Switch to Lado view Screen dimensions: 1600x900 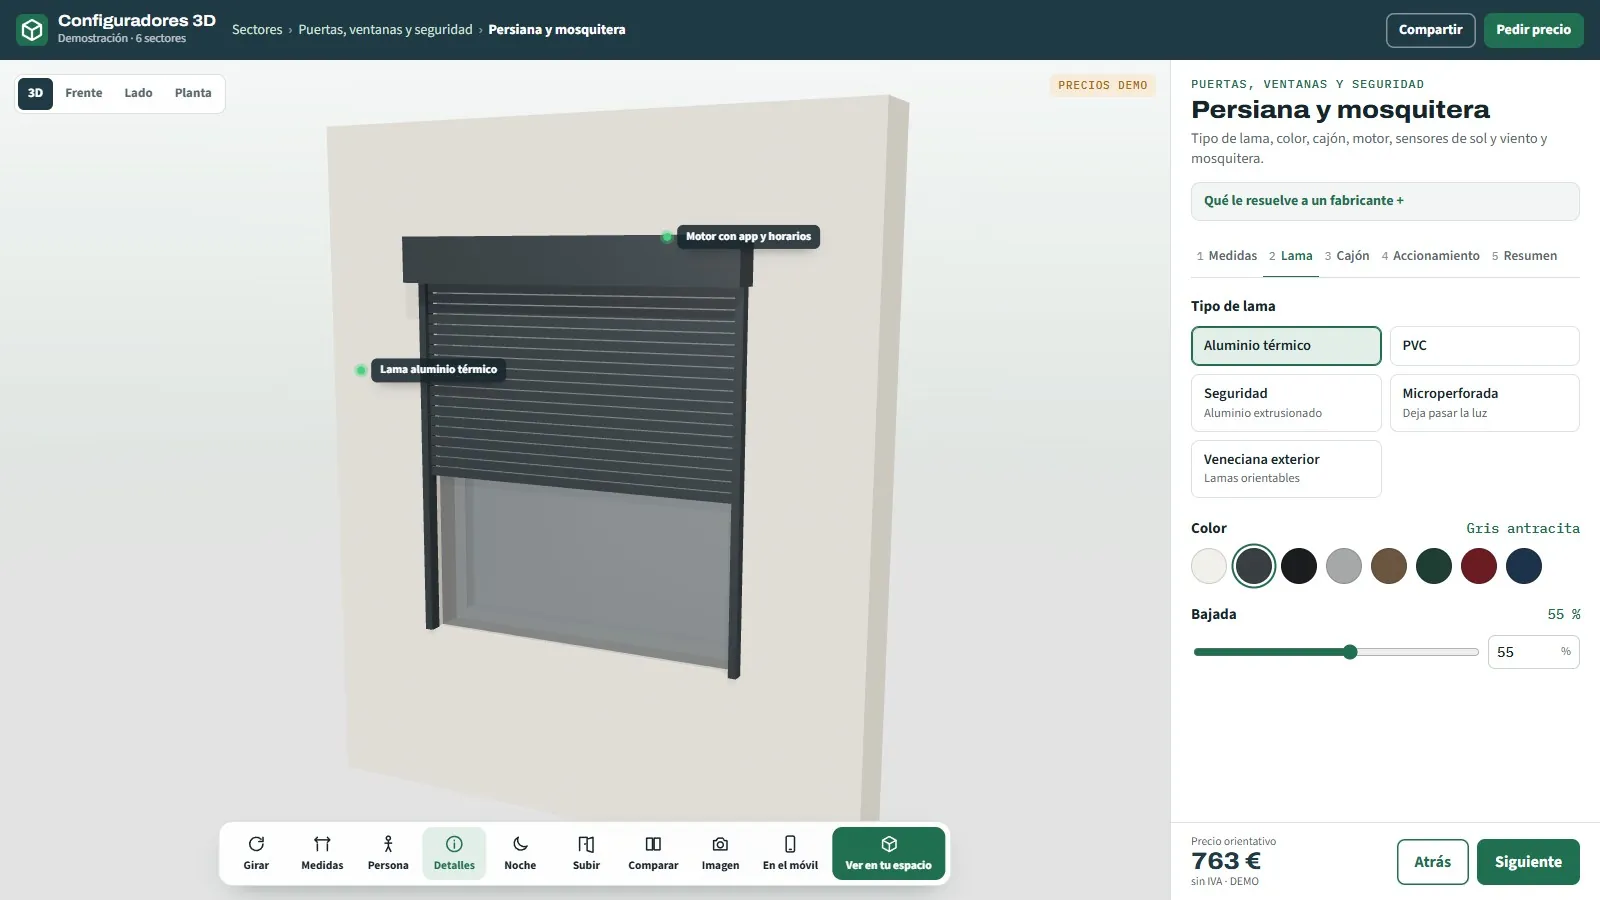[x=138, y=93]
